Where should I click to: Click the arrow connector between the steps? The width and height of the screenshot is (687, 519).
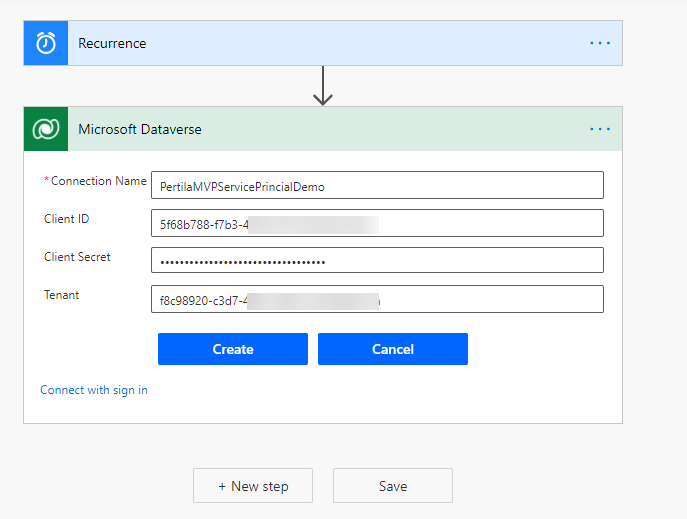coord(322,86)
